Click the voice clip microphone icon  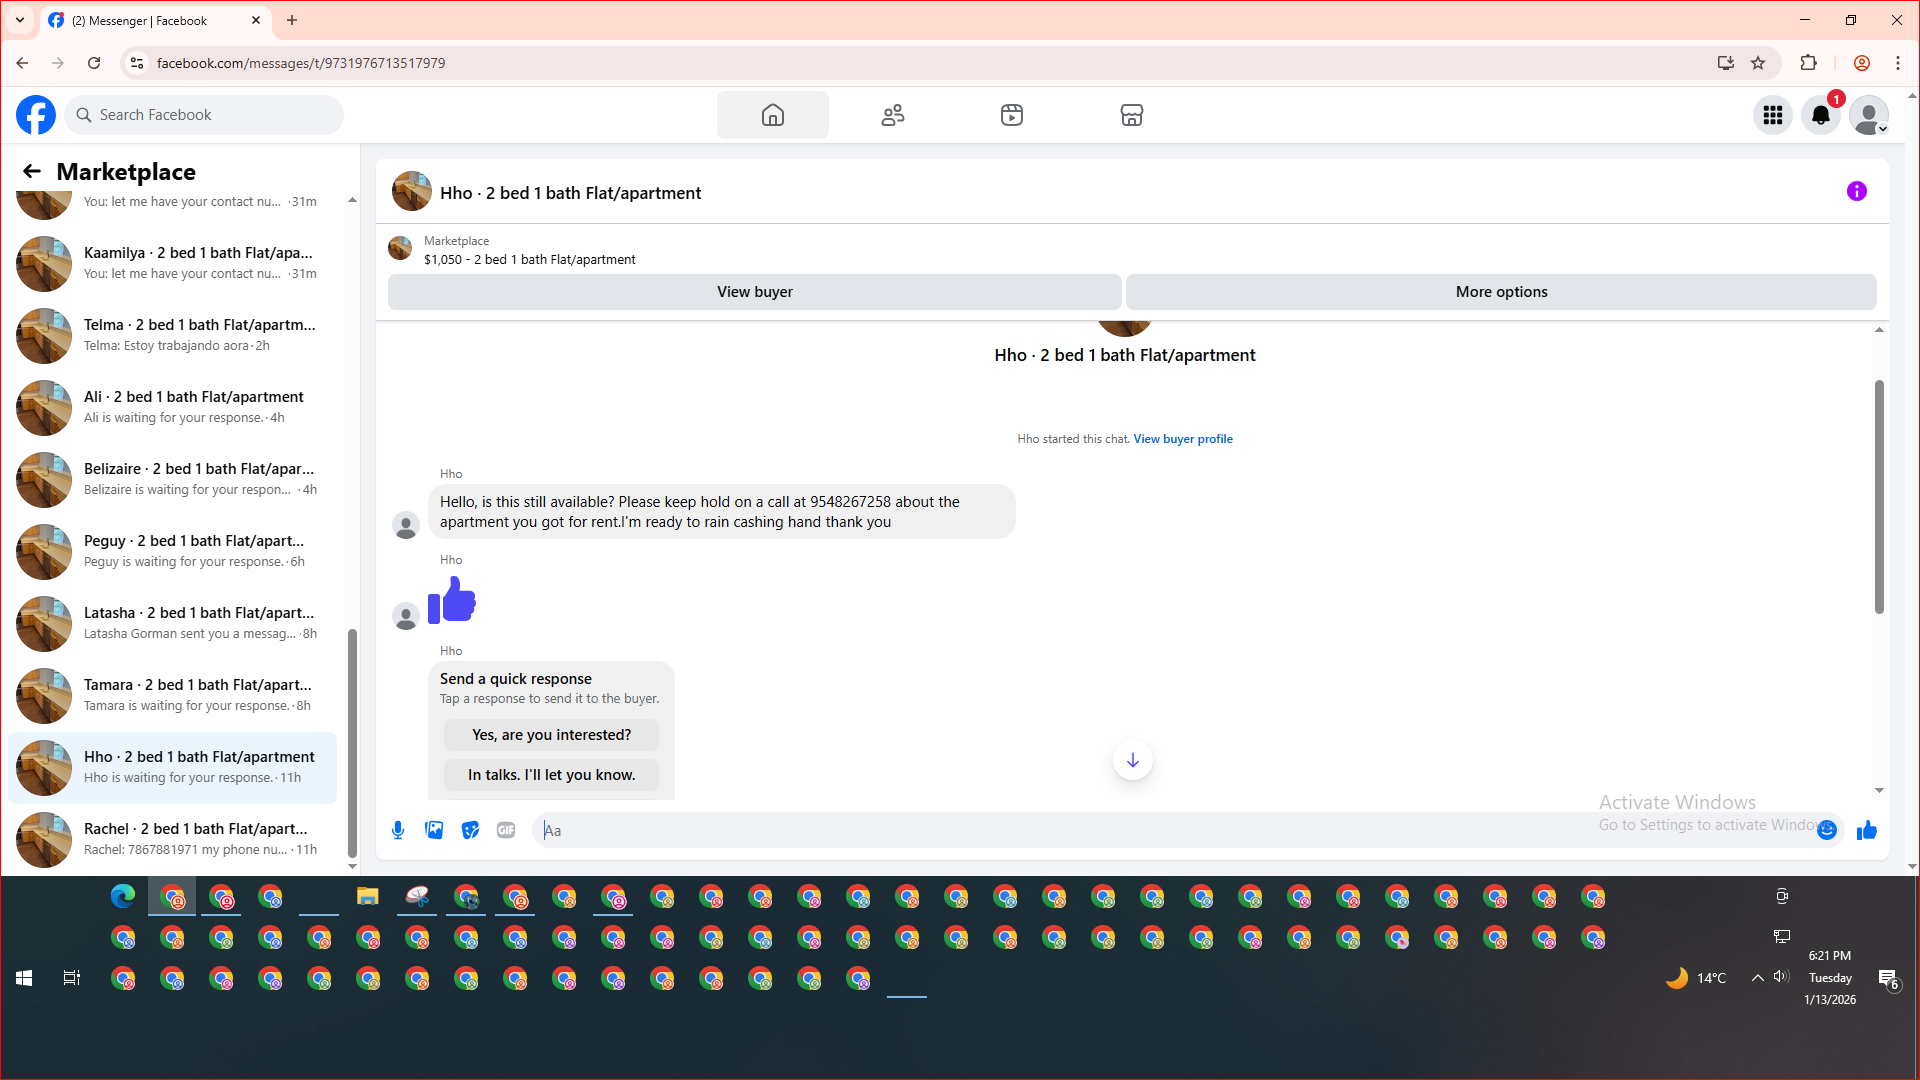[x=398, y=830]
